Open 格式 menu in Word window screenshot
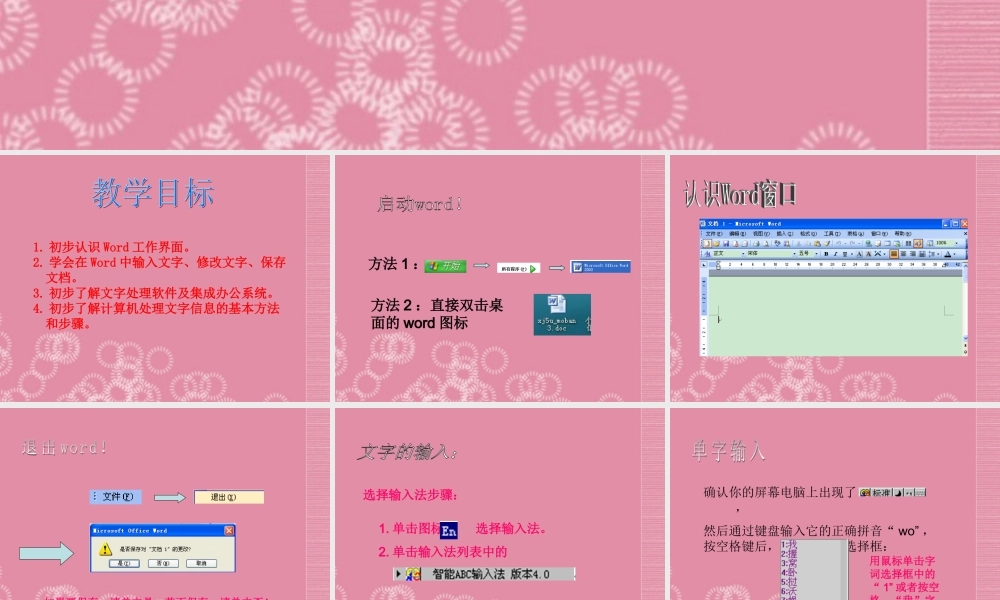Viewport: 1000px width, 600px height. click(x=809, y=234)
